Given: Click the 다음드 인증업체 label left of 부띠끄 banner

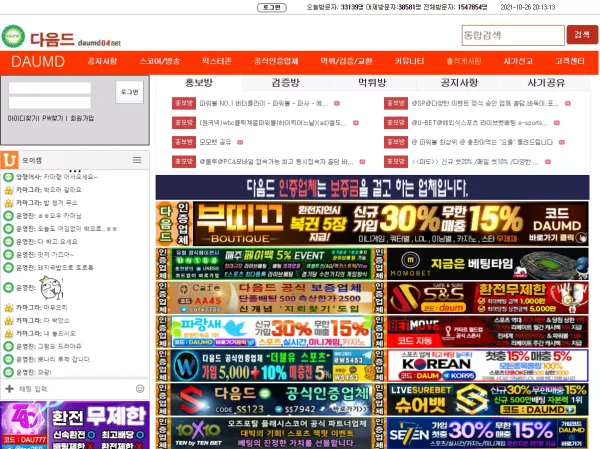Looking at the screenshot, I should (x=175, y=224).
